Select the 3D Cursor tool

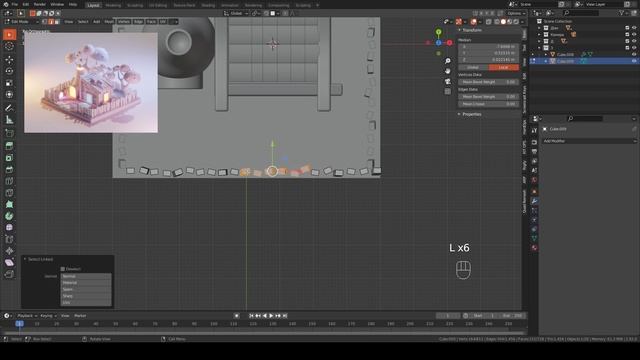[9, 47]
